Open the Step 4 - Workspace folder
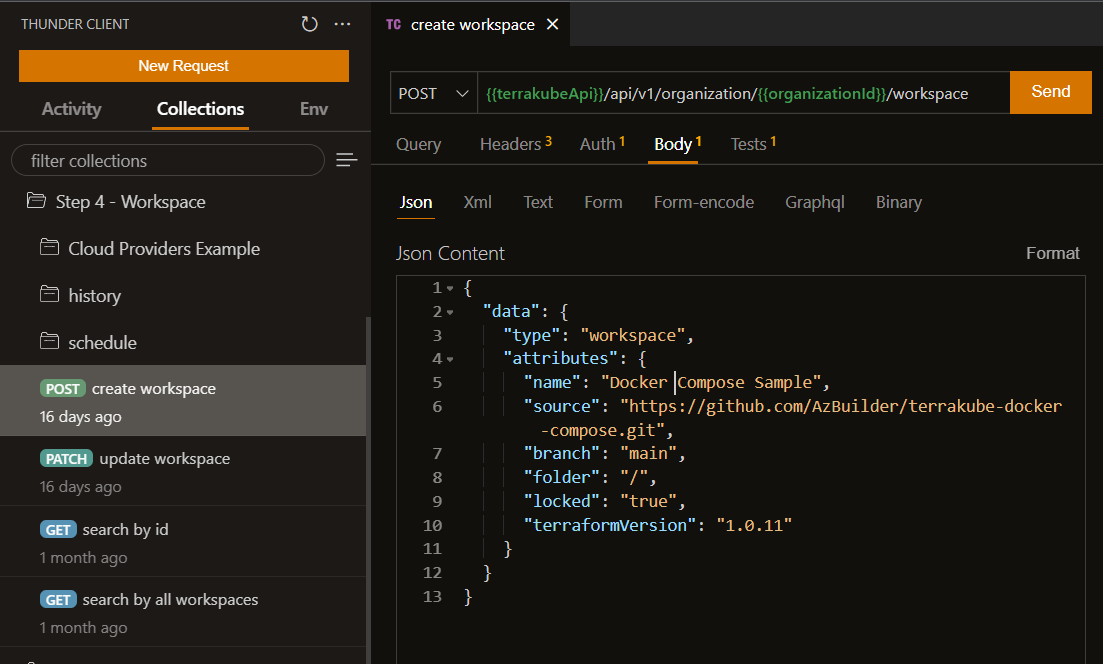This screenshot has width=1103, height=664. click(x=130, y=202)
